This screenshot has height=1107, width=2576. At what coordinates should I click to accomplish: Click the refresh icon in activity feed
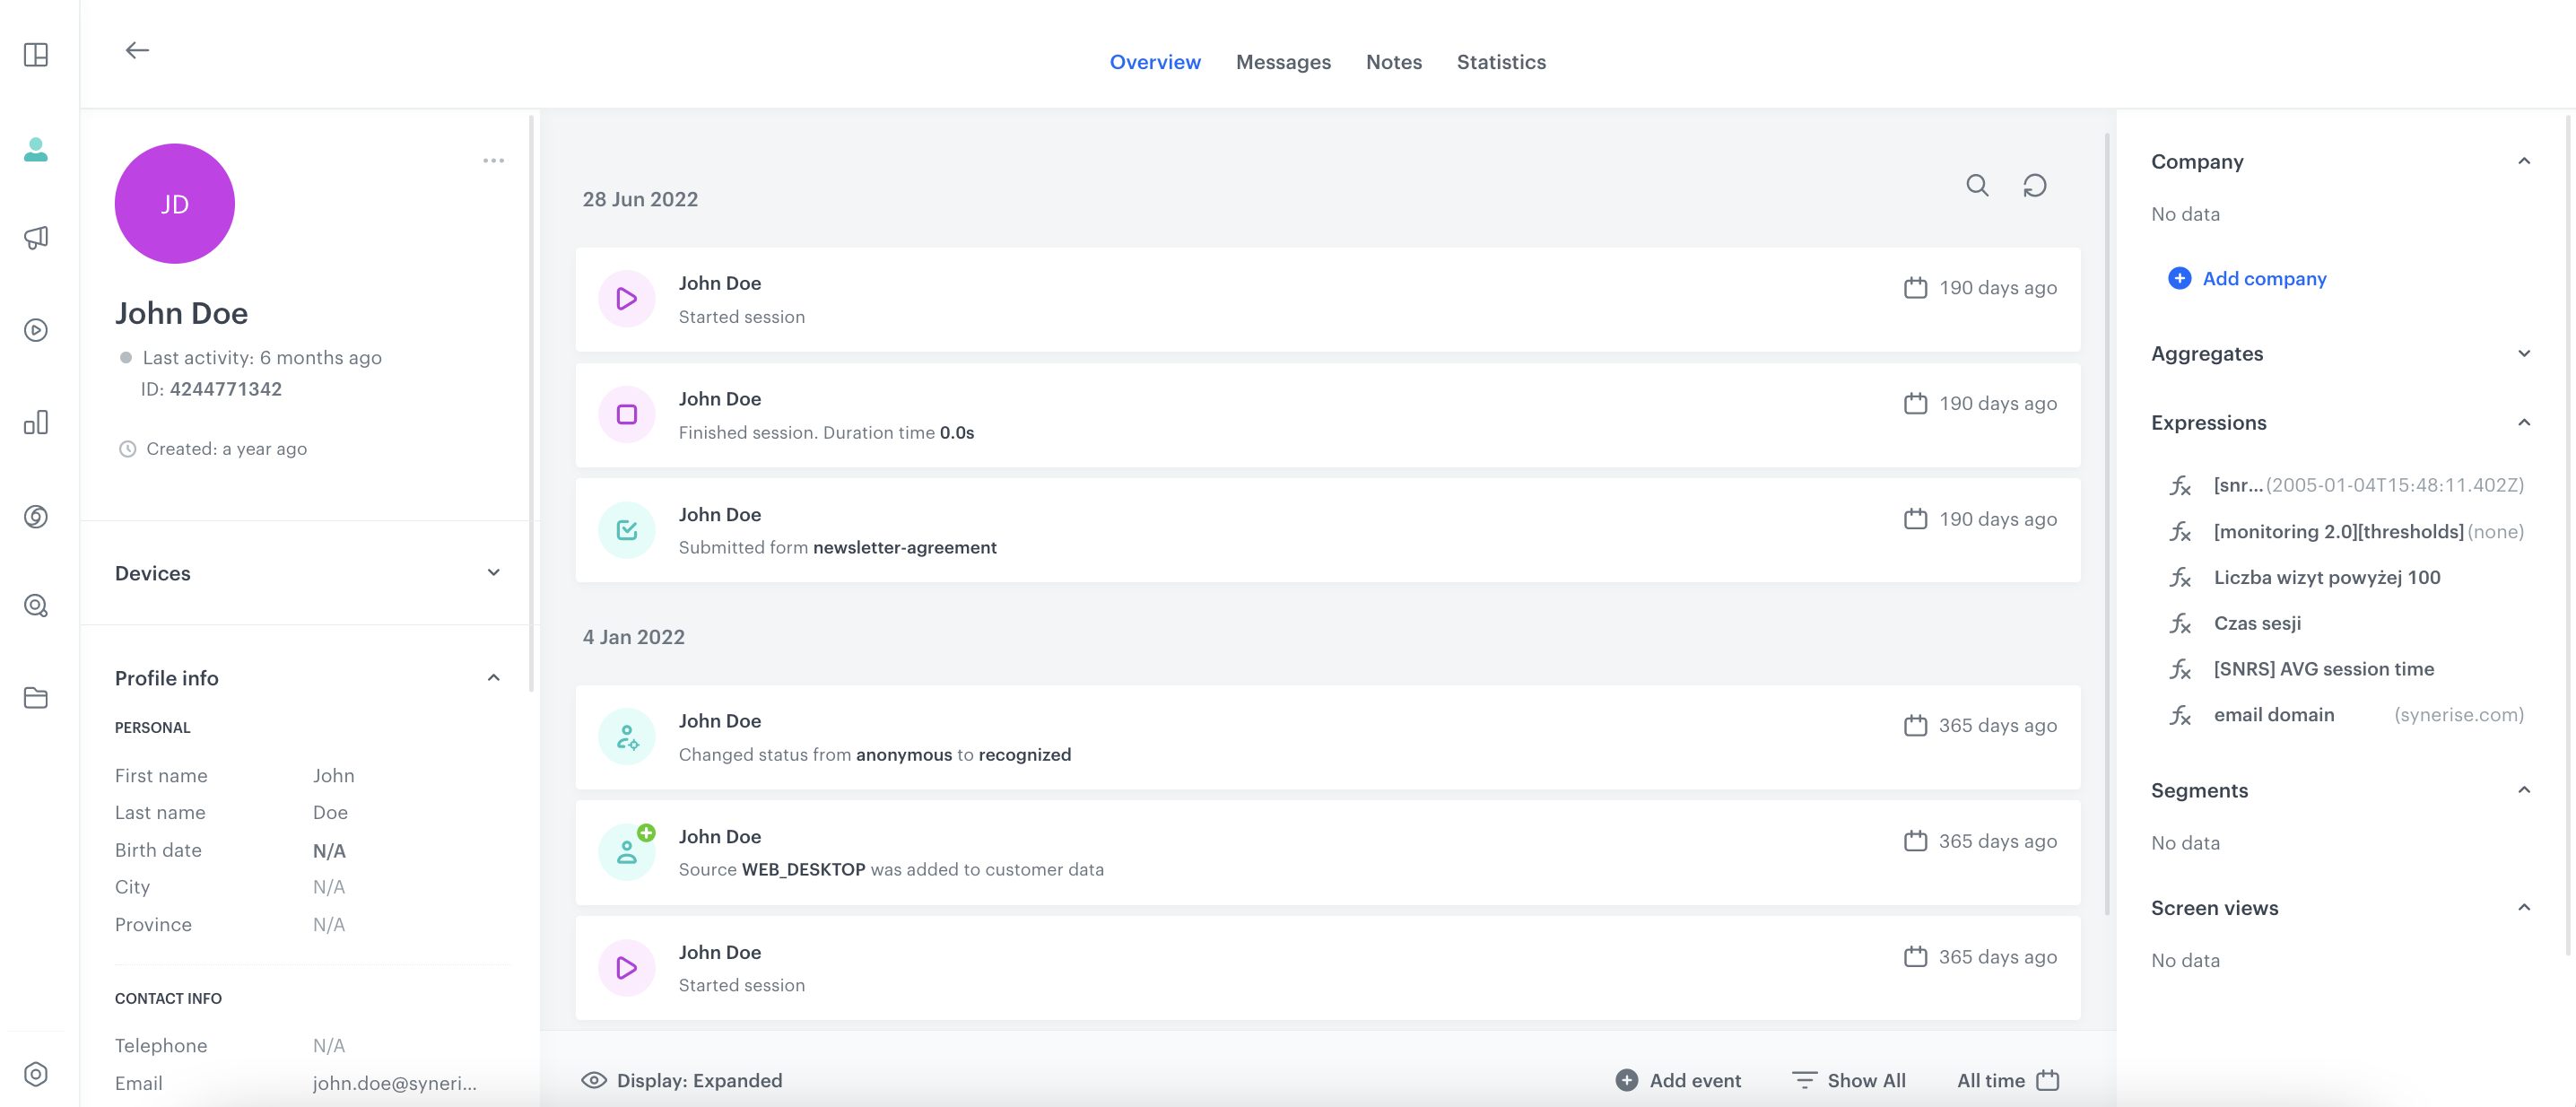(2035, 184)
